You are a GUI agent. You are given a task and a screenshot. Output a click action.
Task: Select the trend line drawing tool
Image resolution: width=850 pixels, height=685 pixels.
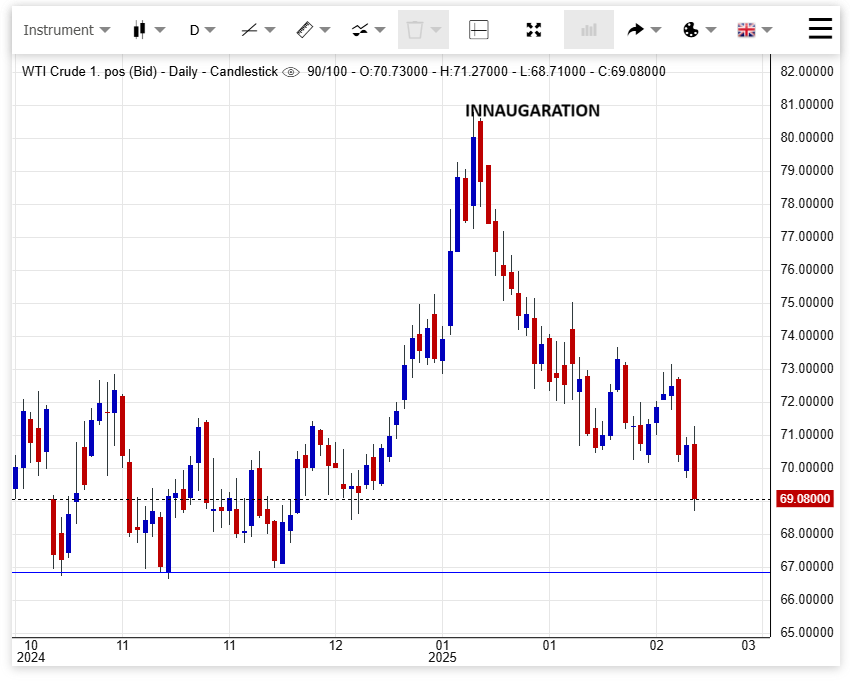tap(249, 30)
